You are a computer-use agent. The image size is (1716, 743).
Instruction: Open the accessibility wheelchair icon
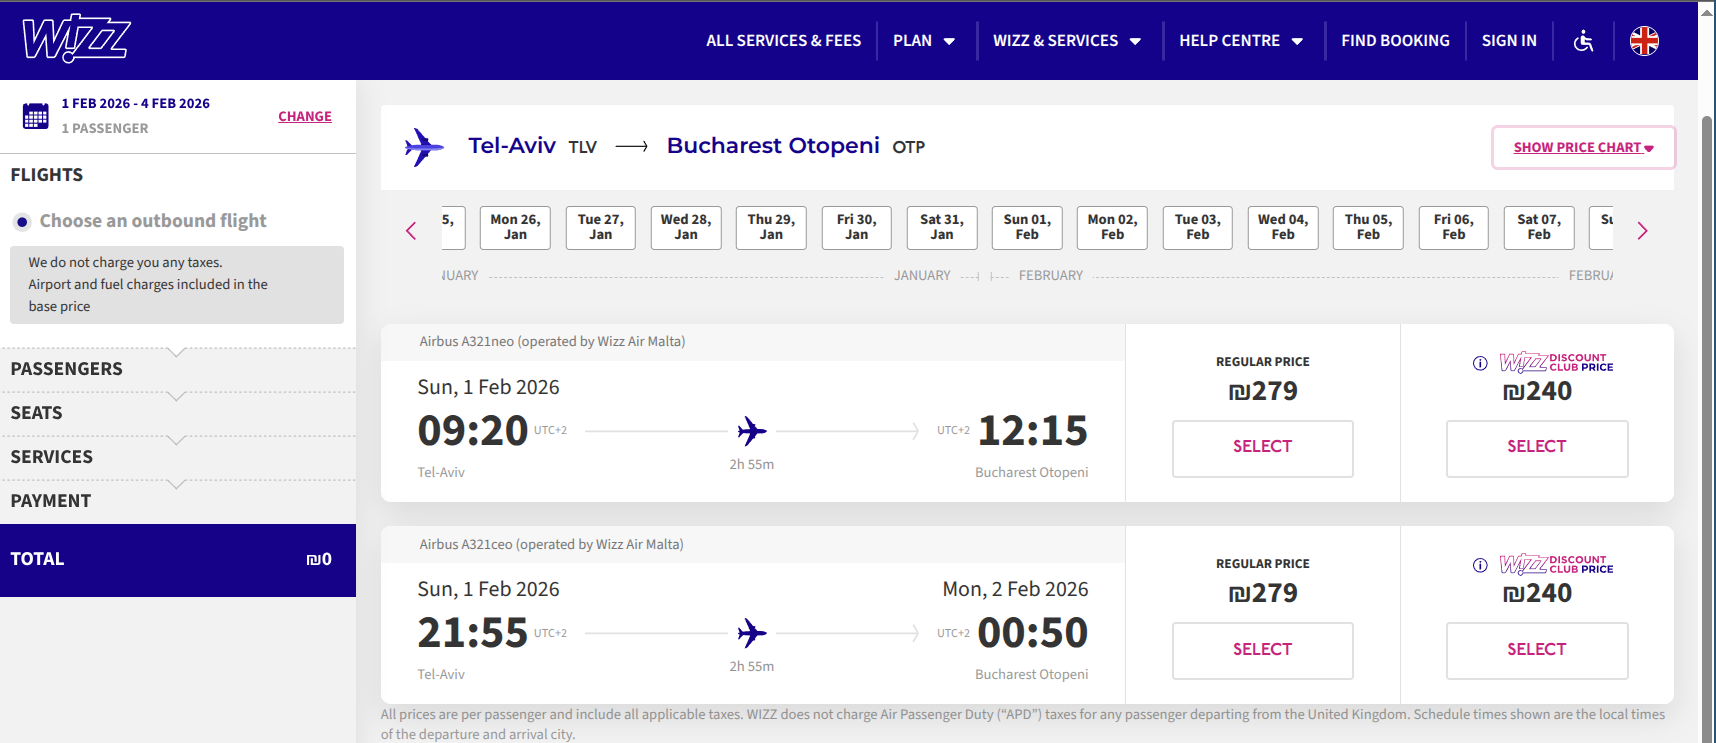pyautogui.click(x=1583, y=41)
